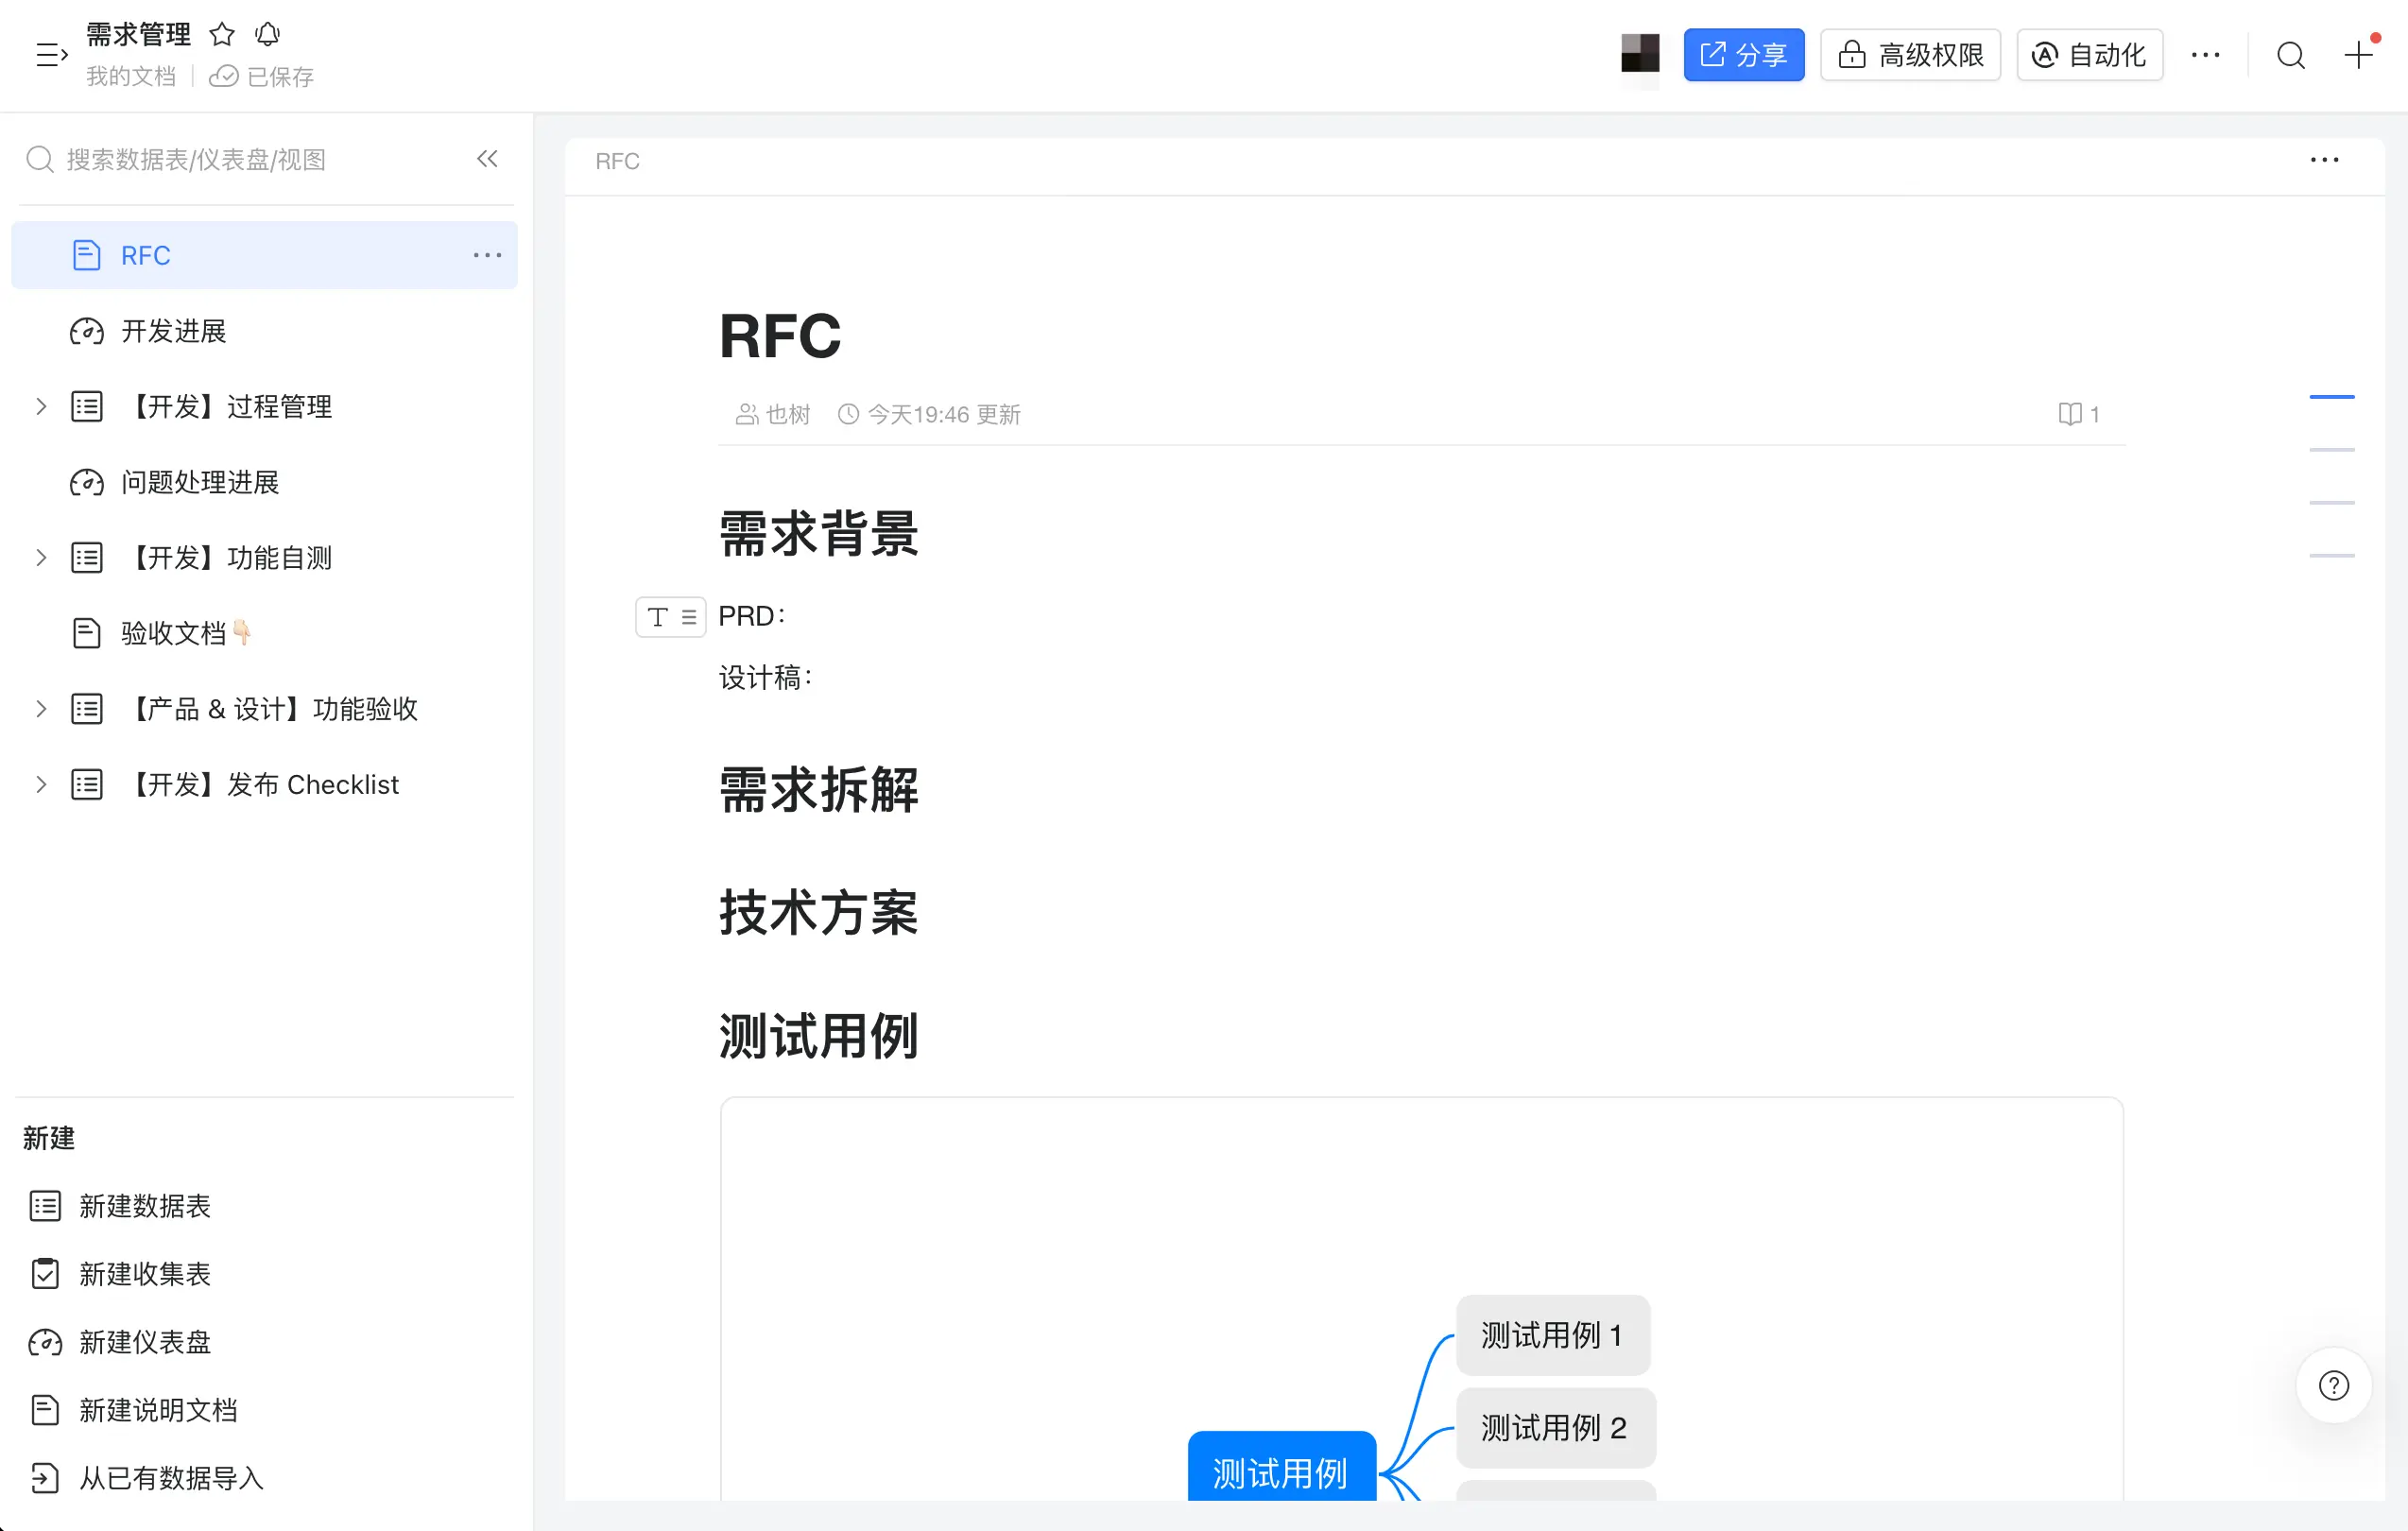
Task: Click the block type handle beside PRD
Action: (x=670, y=617)
